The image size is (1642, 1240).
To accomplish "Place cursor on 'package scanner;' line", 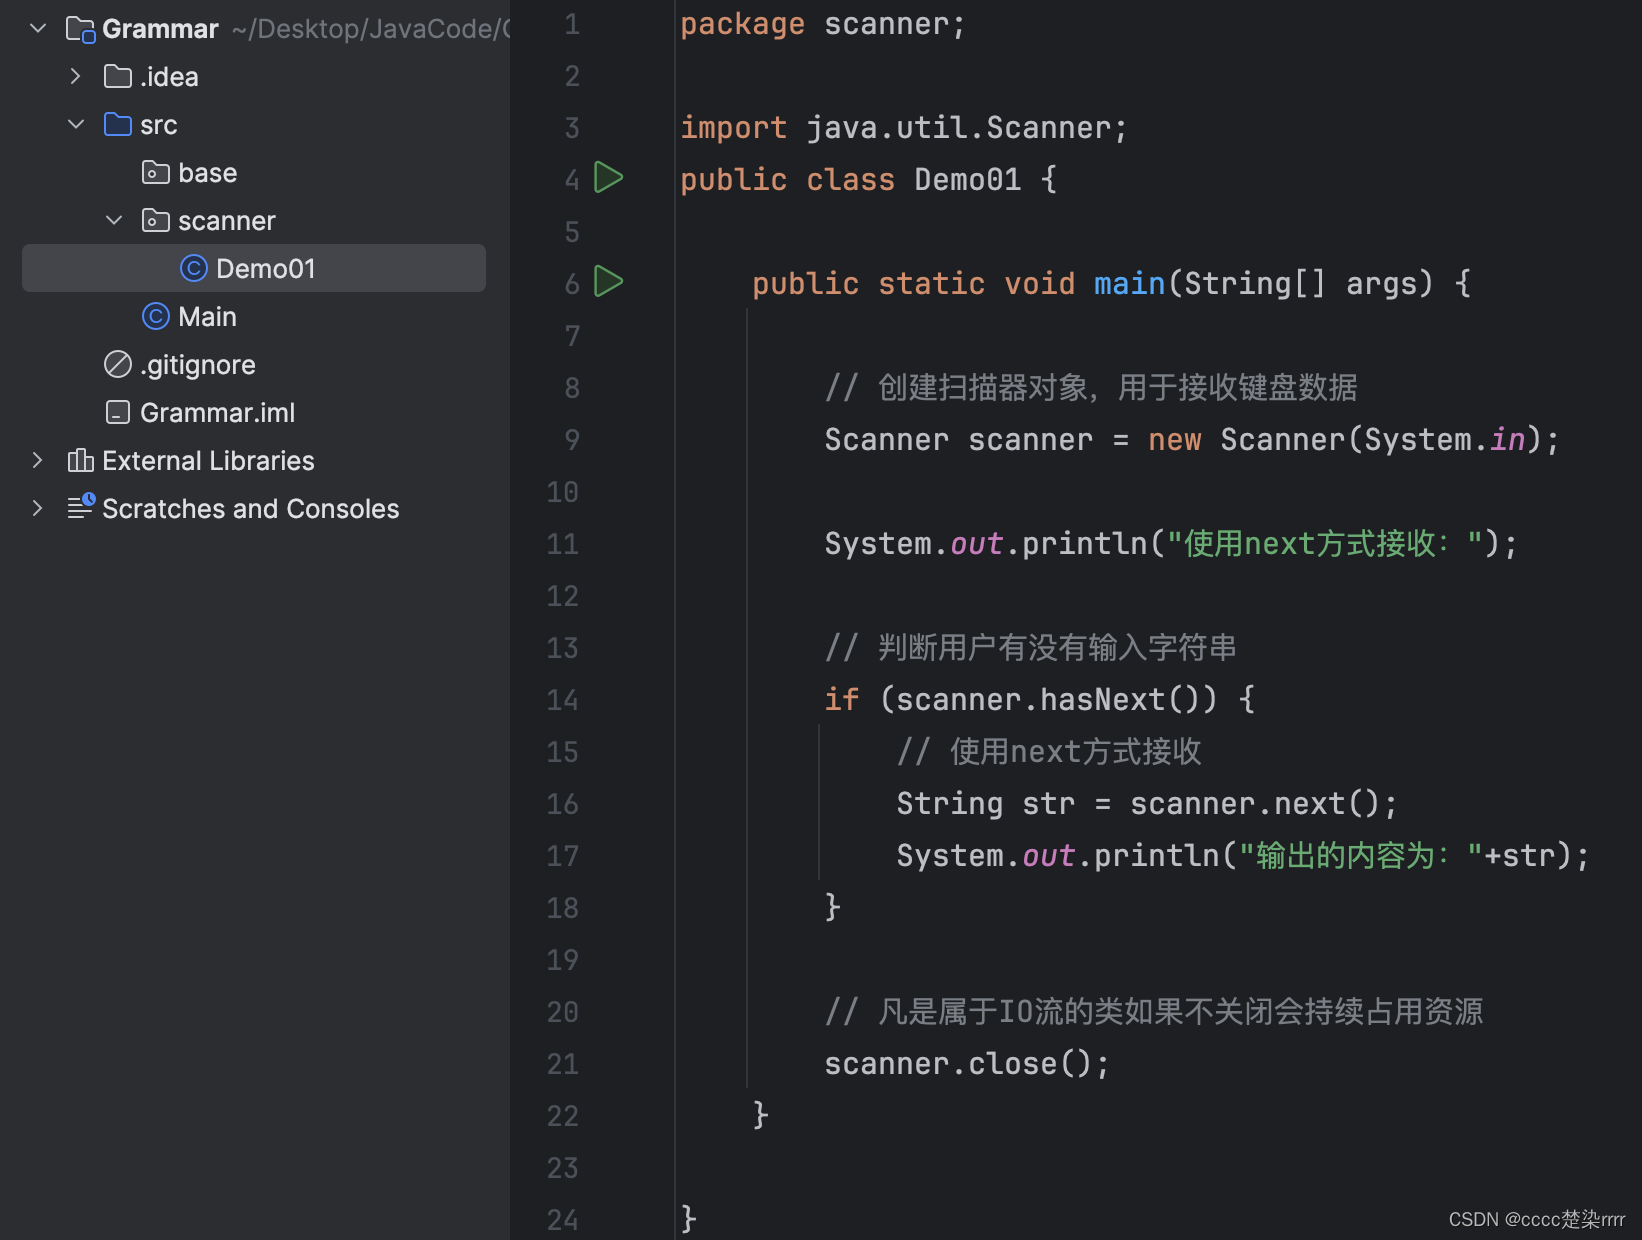I will pos(823,24).
